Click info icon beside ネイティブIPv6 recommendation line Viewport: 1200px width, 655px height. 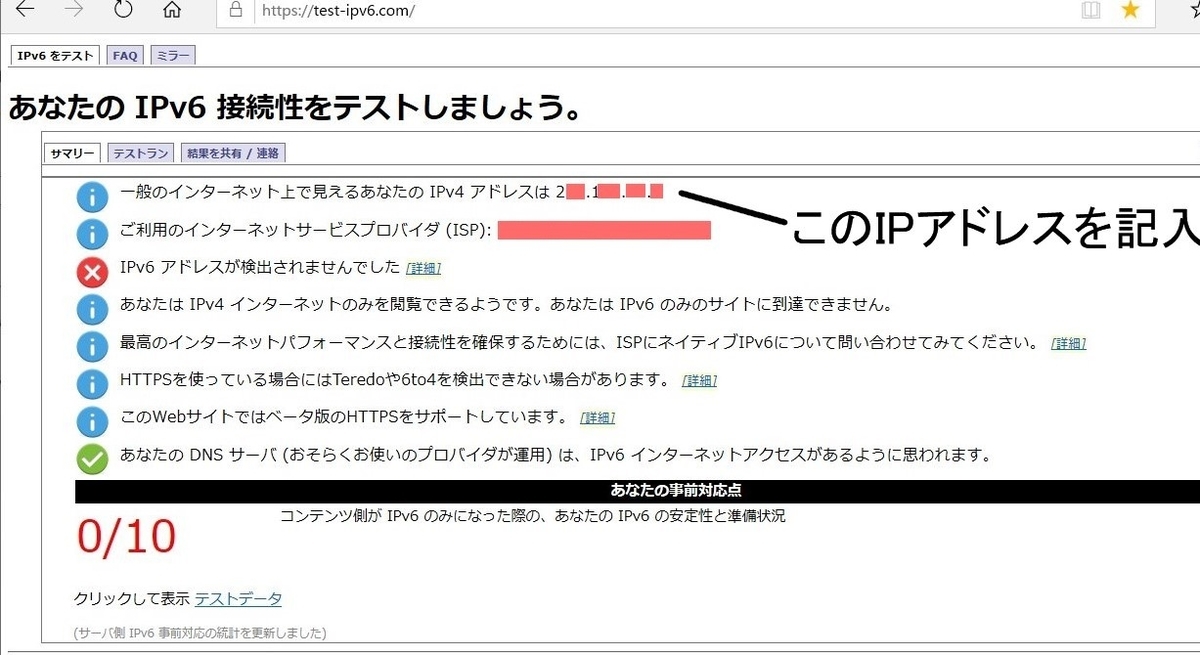click(x=92, y=345)
